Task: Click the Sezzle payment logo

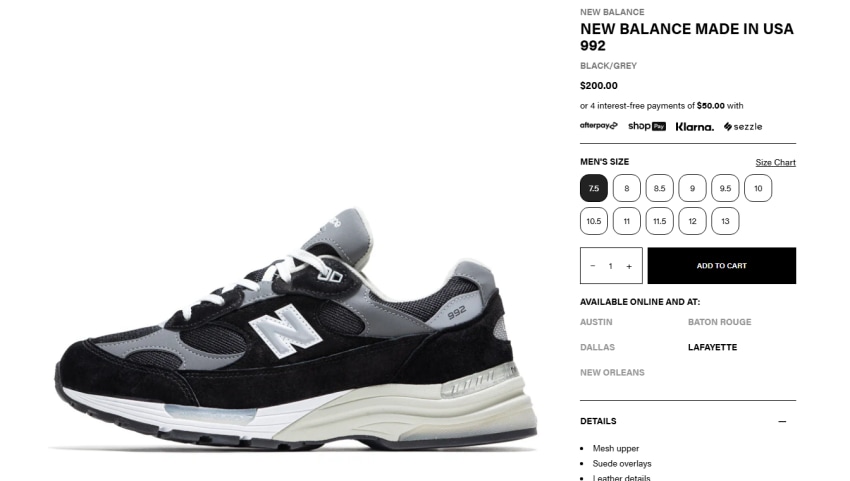Action: [x=743, y=126]
